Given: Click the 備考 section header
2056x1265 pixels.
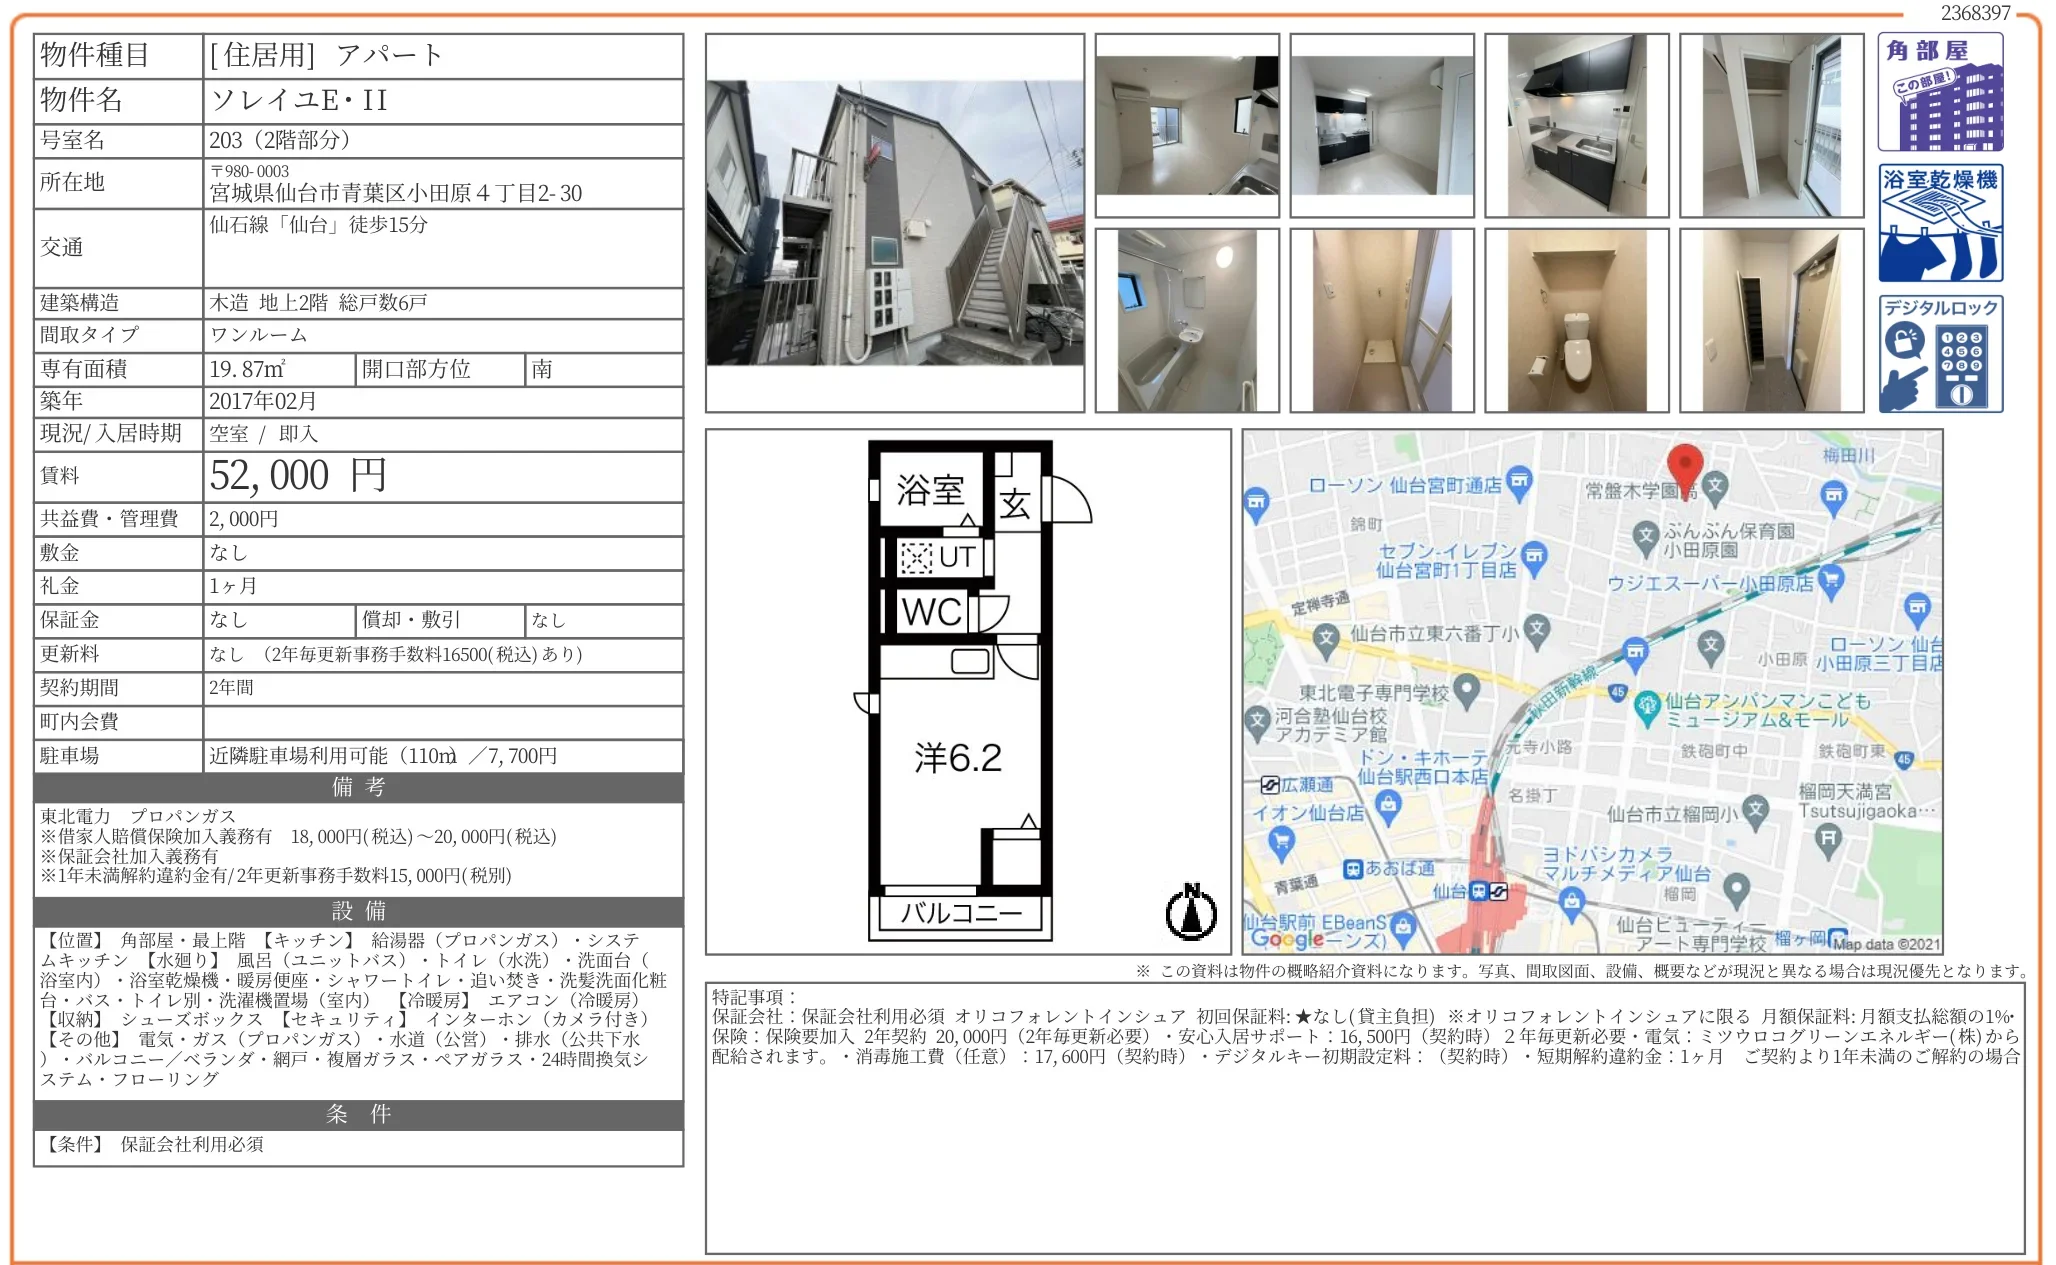Looking at the screenshot, I should [358, 787].
